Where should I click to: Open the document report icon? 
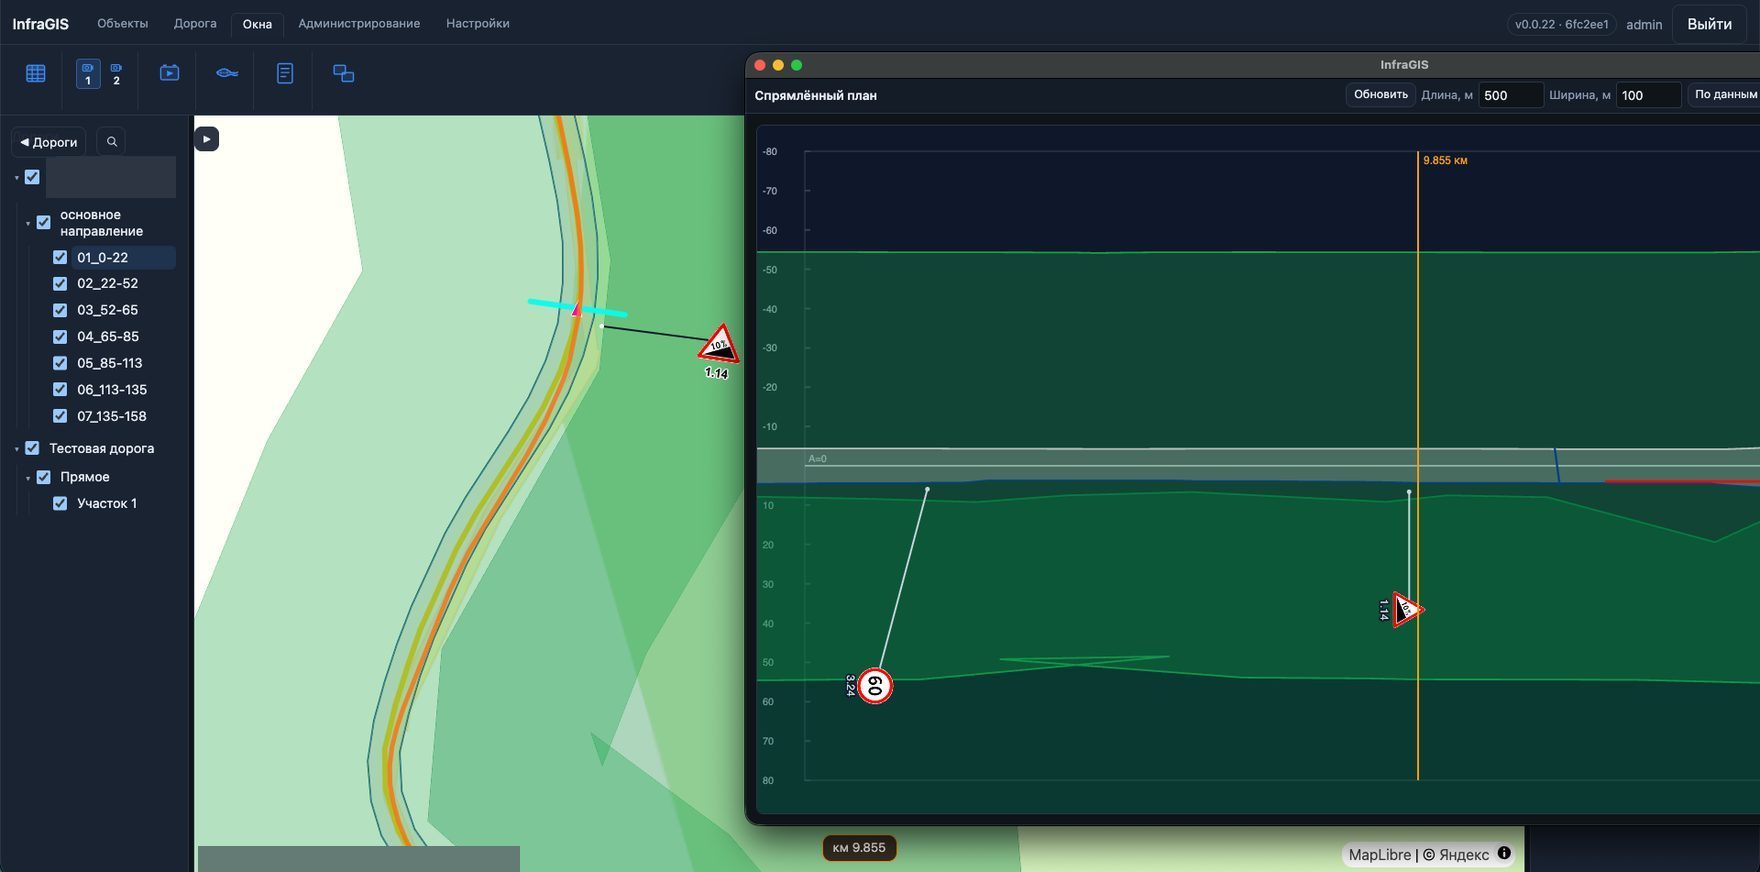click(285, 73)
